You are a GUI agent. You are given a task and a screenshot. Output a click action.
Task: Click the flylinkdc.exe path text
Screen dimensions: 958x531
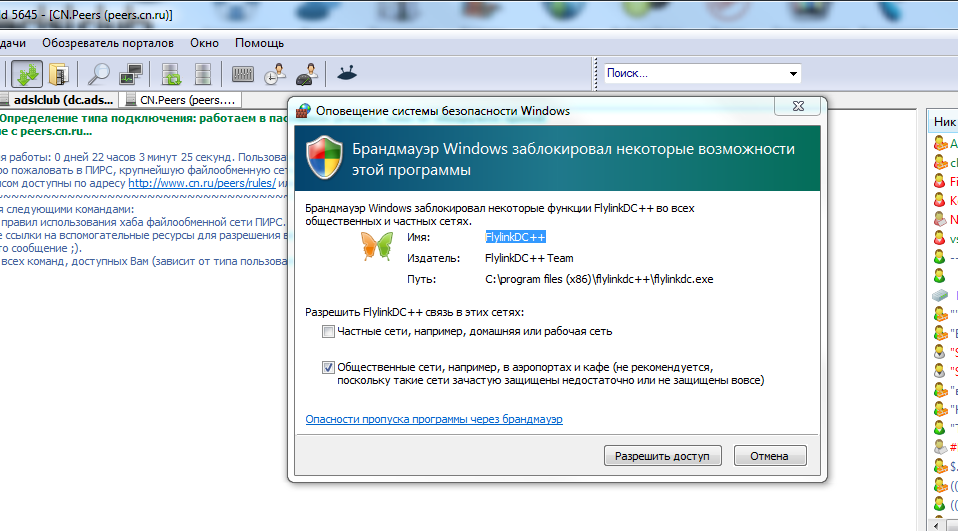(x=599, y=279)
